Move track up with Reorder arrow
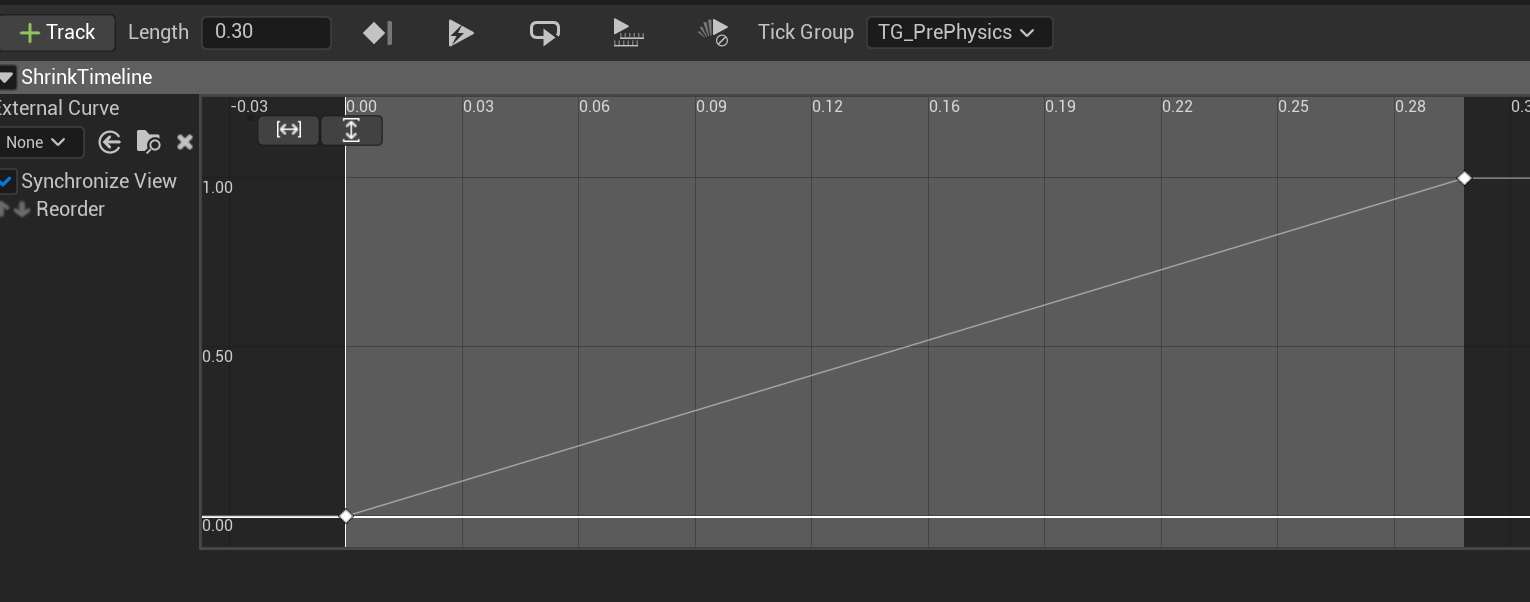The height and width of the screenshot is (602, 1530). 4,209
